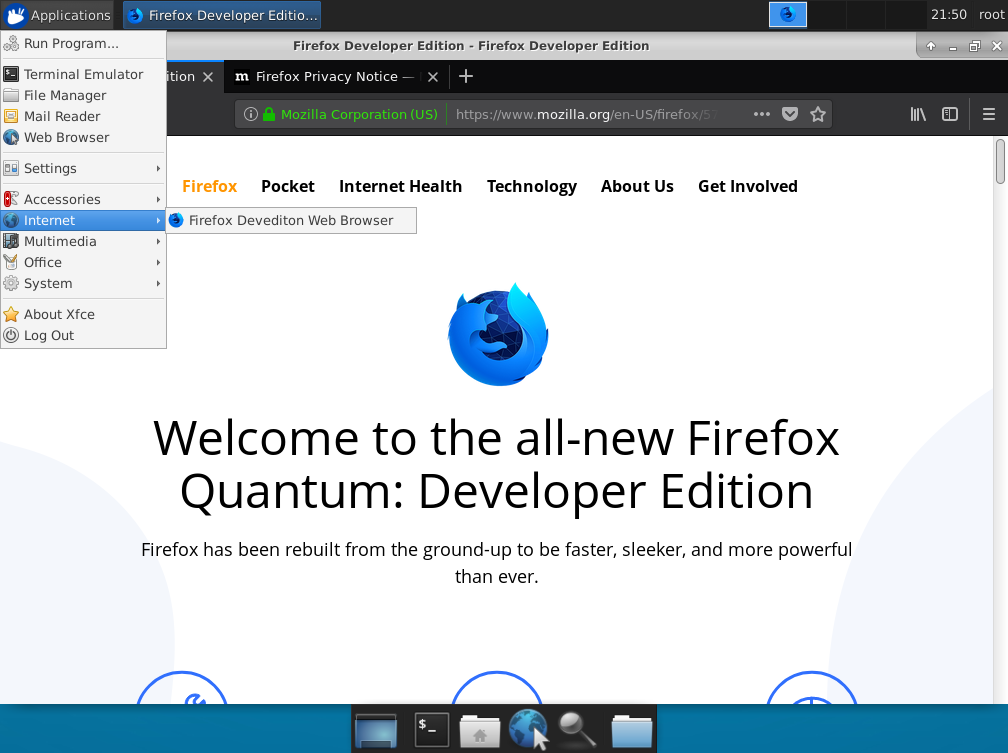Select the highlighted Internet submenu
The width and height of the screenshot is (1008, 753).
coord(84,221)
